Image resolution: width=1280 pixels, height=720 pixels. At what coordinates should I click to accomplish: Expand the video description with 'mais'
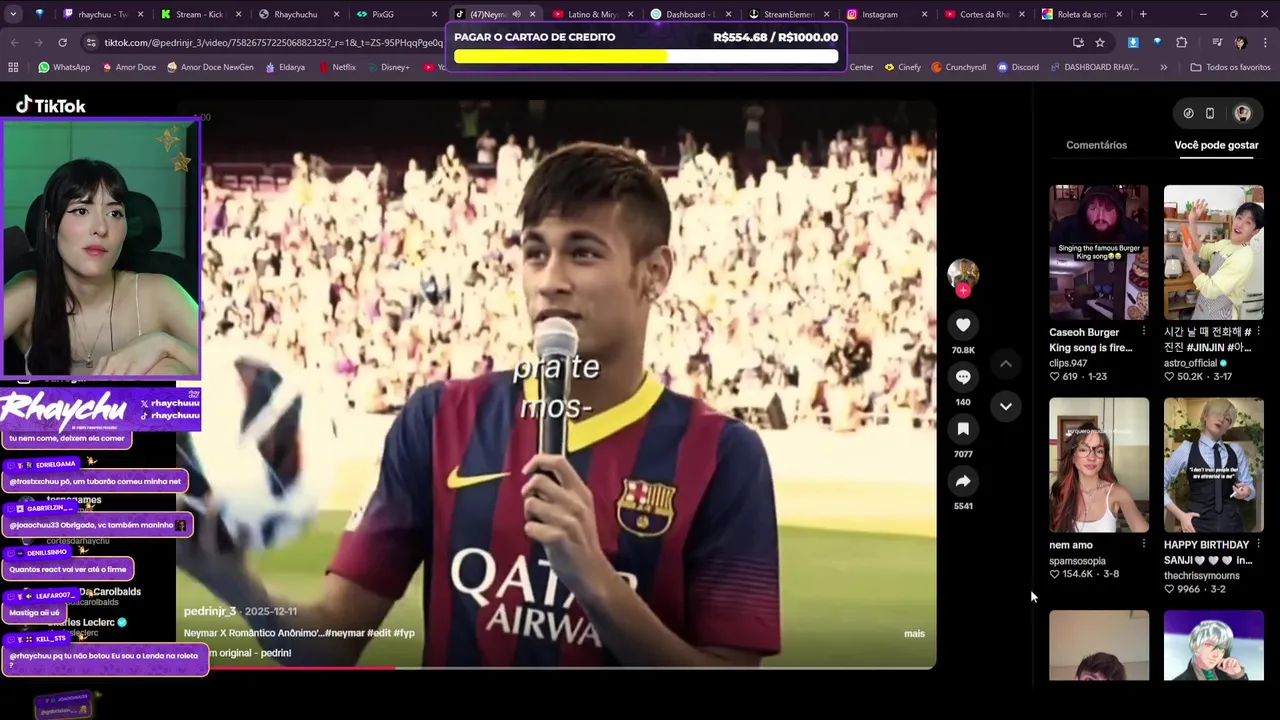click(914, 633)
